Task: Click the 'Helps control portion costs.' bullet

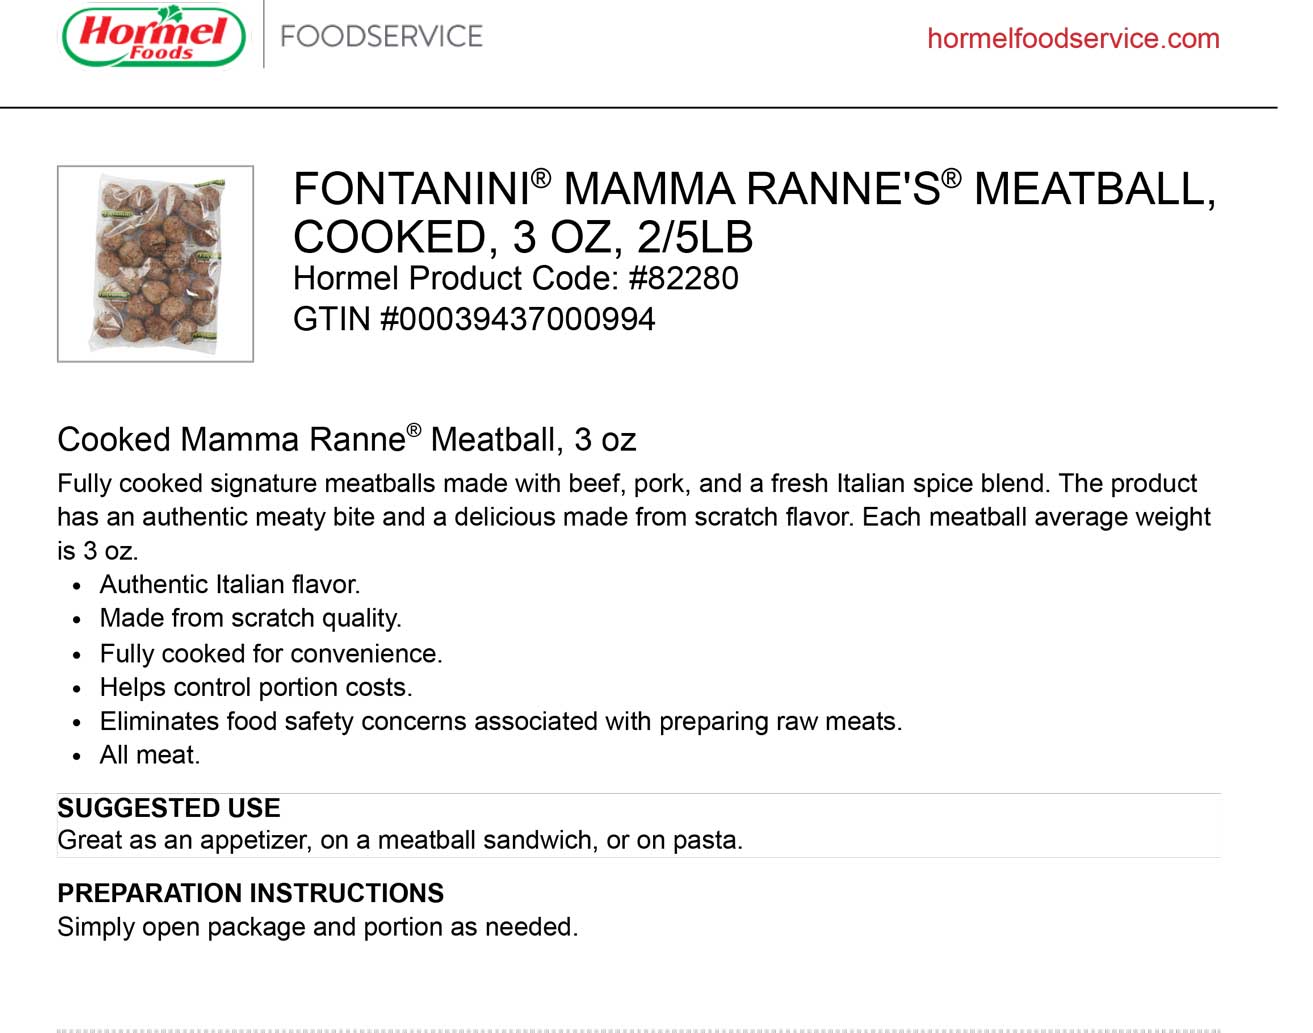Action: (255, 688)
